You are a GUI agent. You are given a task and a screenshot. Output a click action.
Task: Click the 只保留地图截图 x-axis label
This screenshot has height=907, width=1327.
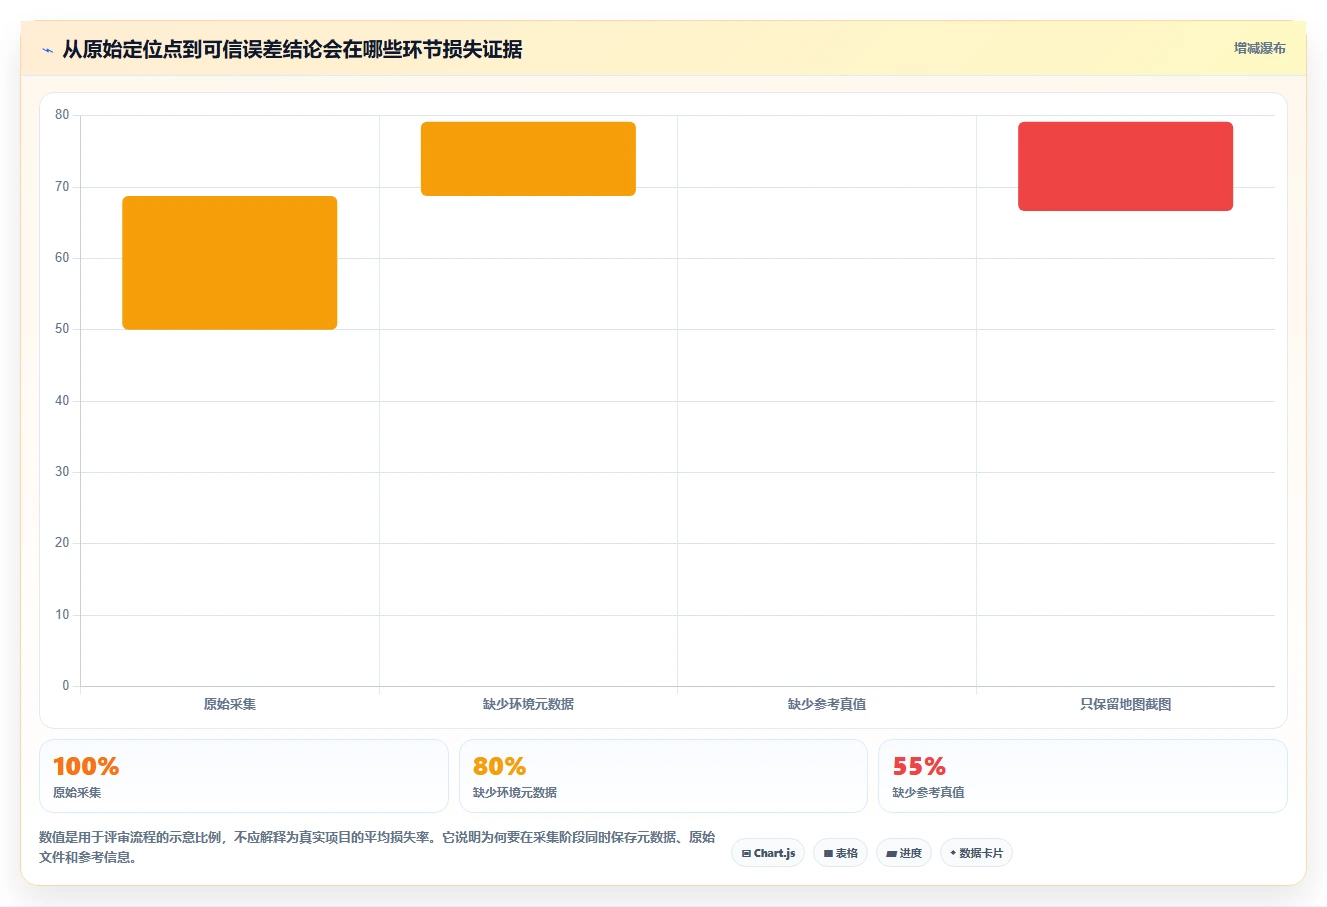pos(1125,704)
